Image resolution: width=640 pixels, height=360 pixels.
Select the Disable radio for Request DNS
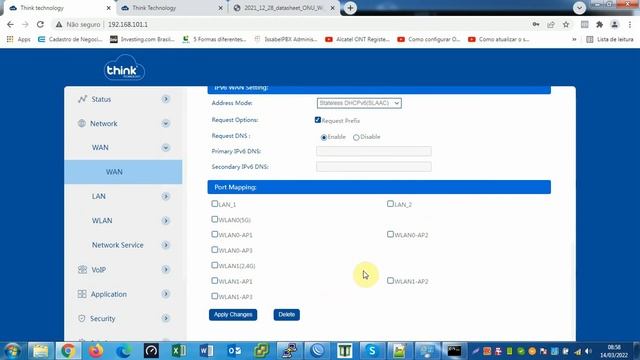point(356,137)
